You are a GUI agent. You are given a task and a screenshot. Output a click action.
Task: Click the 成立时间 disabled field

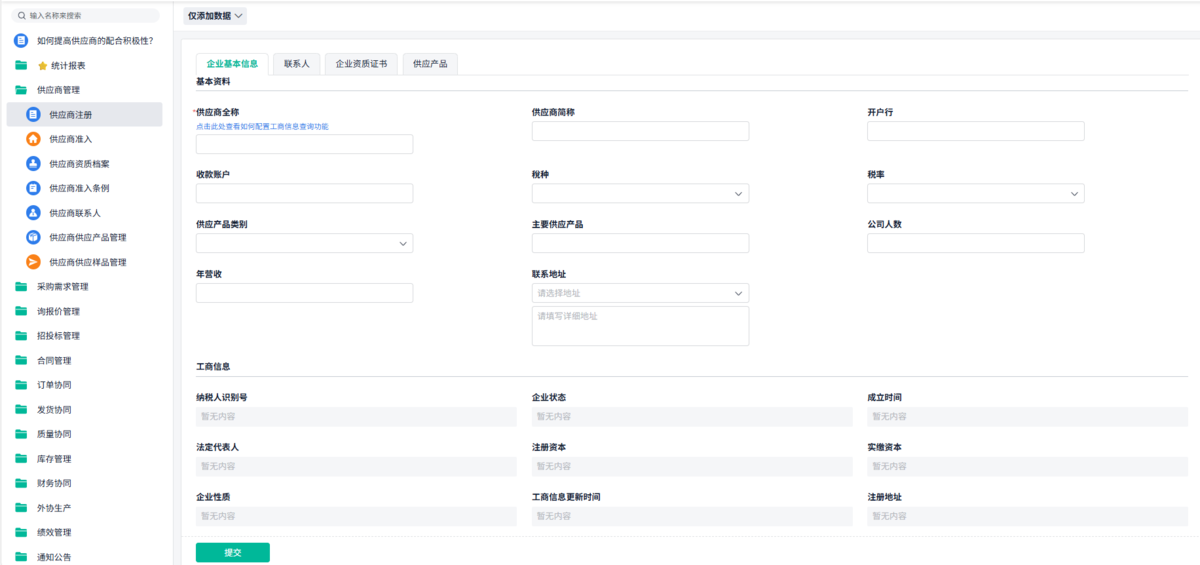(x=1028, y=417)
